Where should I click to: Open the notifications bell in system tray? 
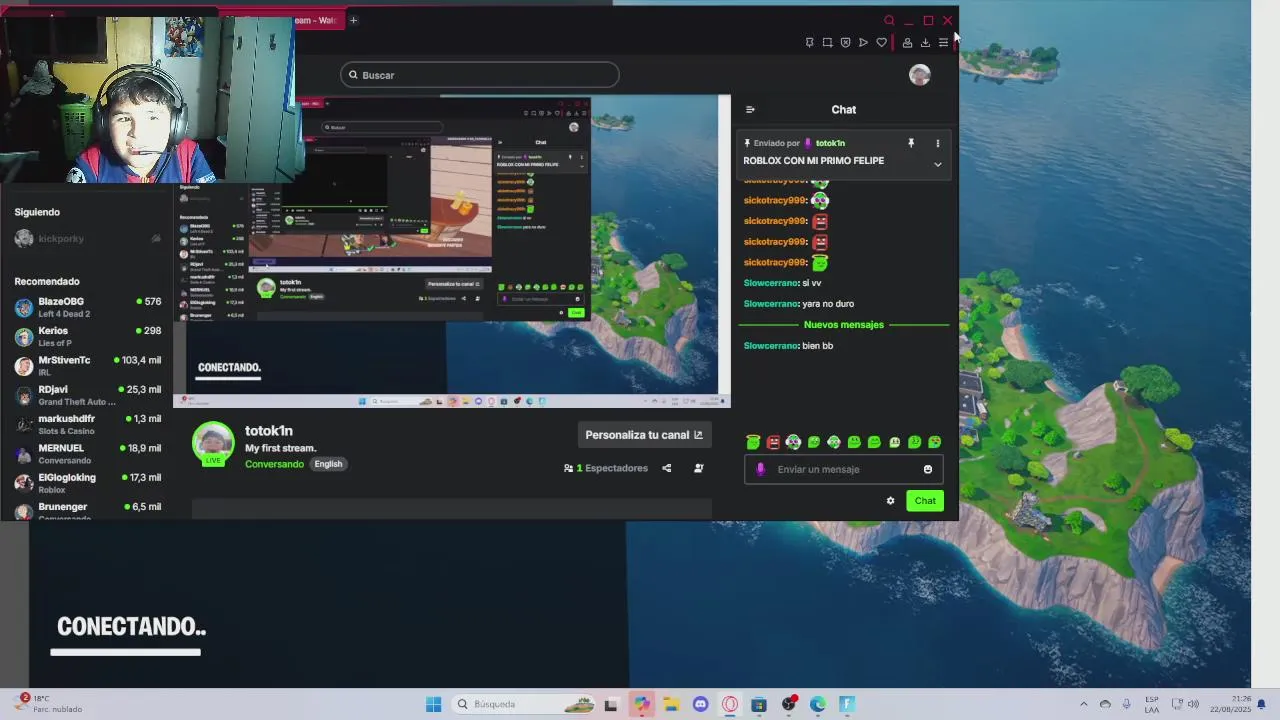pyautogui.click(x=1261, y=704)
